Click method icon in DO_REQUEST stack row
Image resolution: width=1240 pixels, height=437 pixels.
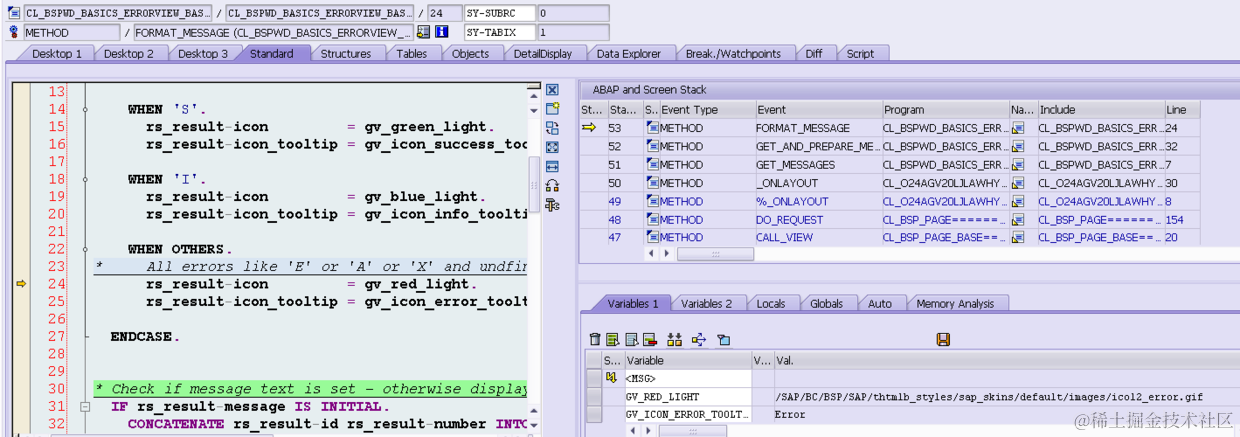pyautogui.click(x=652, y=219)
